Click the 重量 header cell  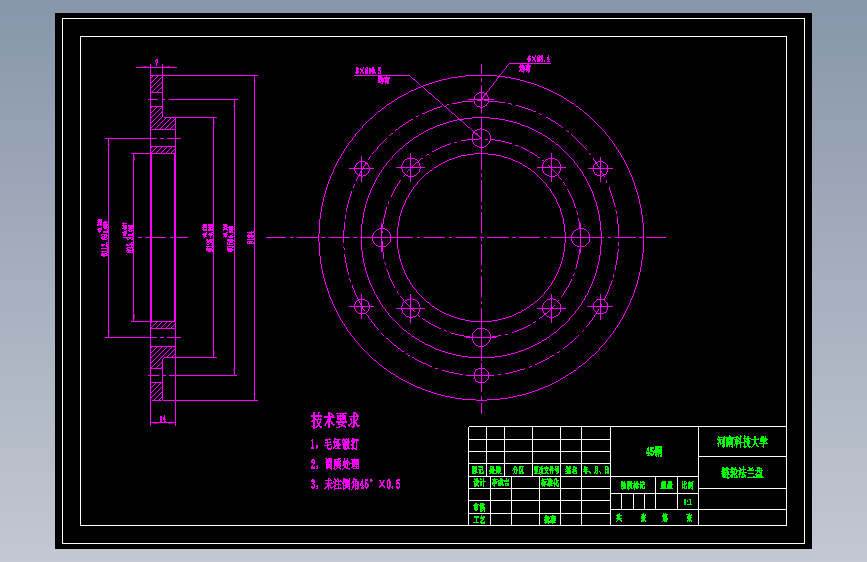pyautogui.click(x=667, y=485)
